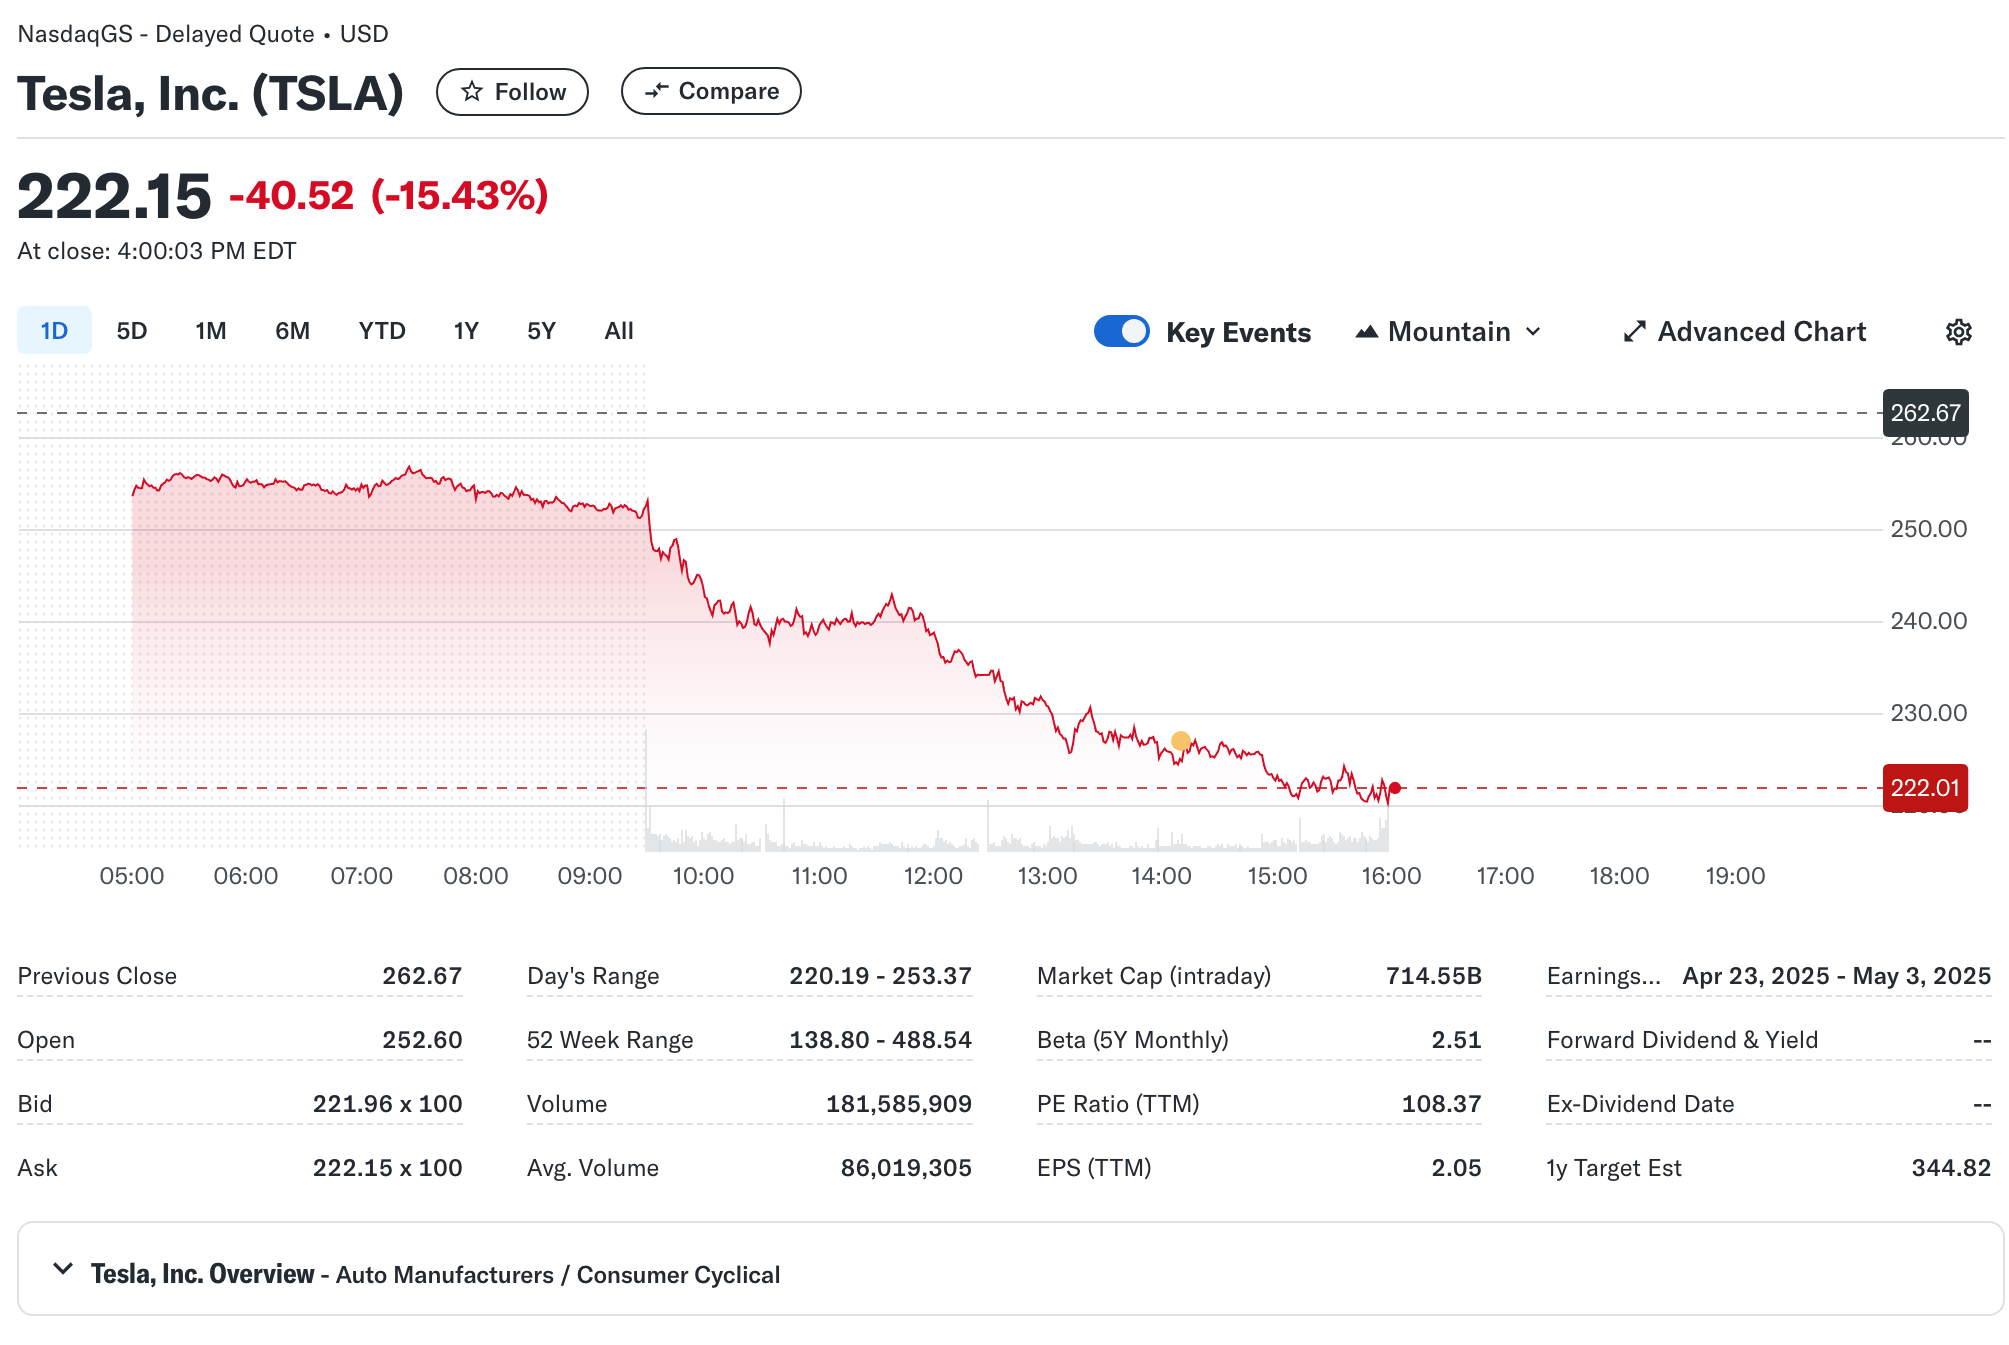Viewport: 2009px width, 1345px height.
Task: Click the Open value 252.60
Action: tap(422, 1040)
